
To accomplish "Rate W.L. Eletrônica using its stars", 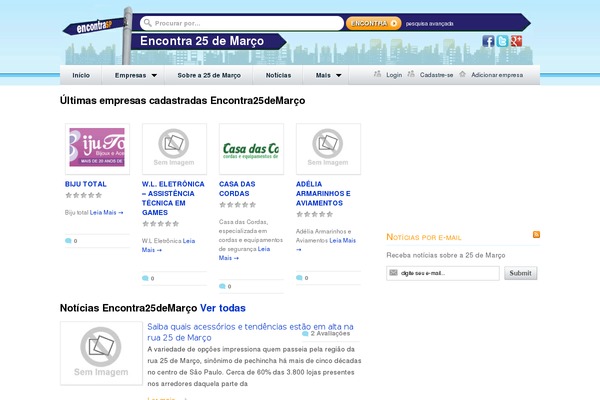I will coord(160,224).
